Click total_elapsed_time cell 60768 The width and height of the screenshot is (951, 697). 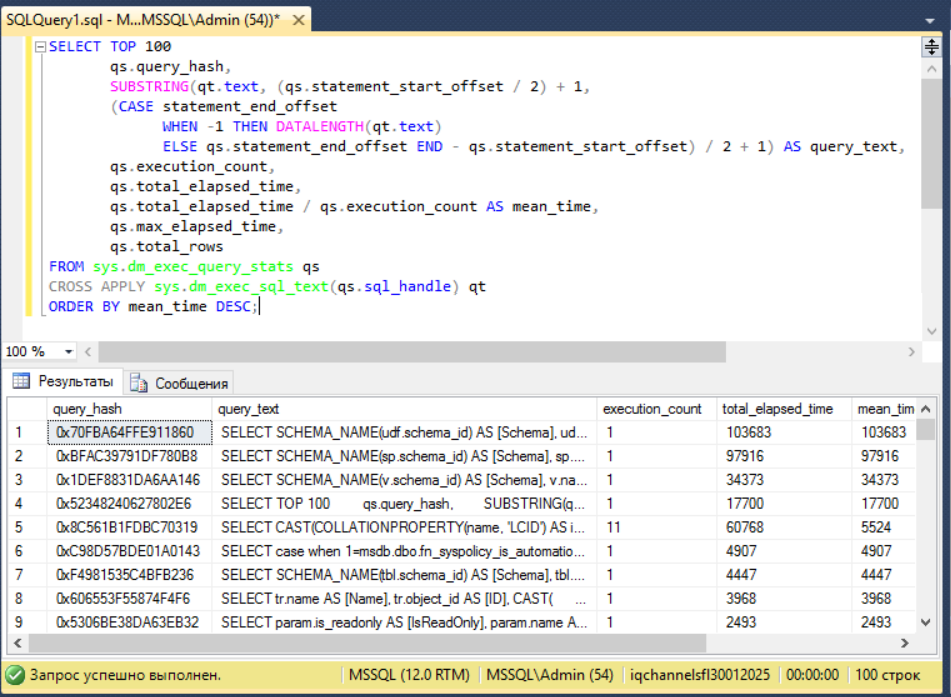click(x=784, y=527)
